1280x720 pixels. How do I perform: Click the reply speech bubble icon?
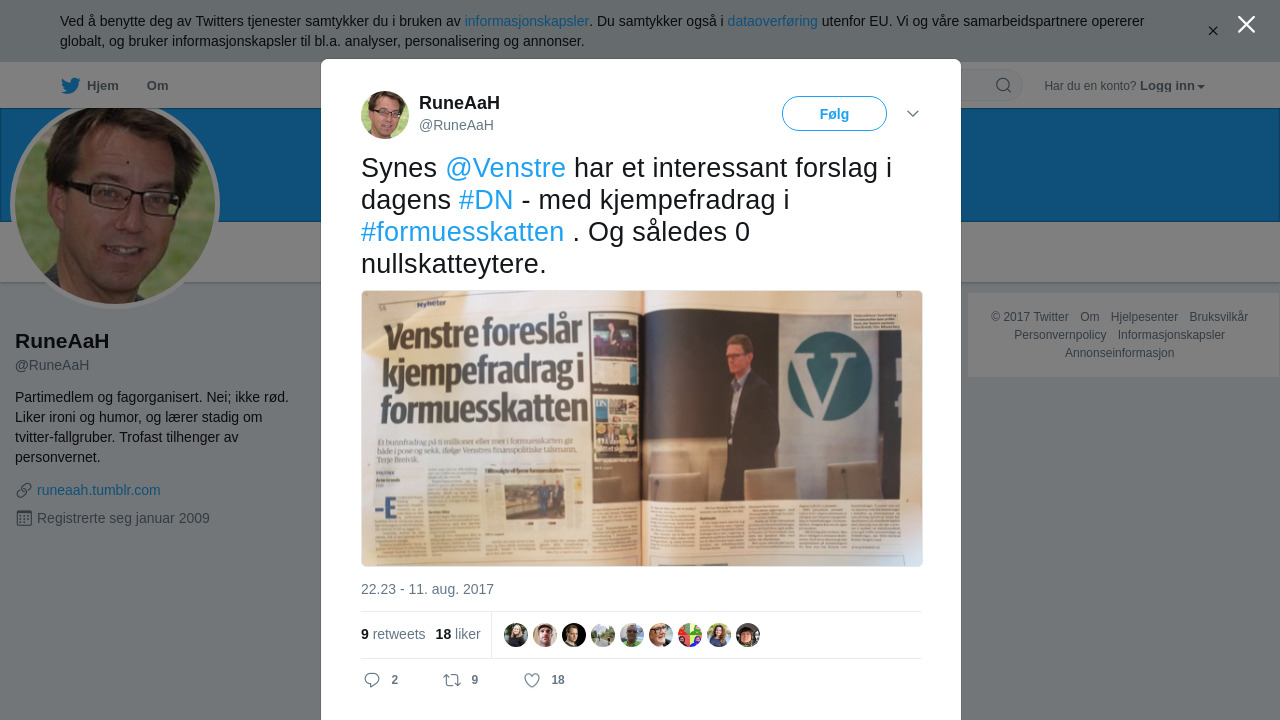(372, 680)
